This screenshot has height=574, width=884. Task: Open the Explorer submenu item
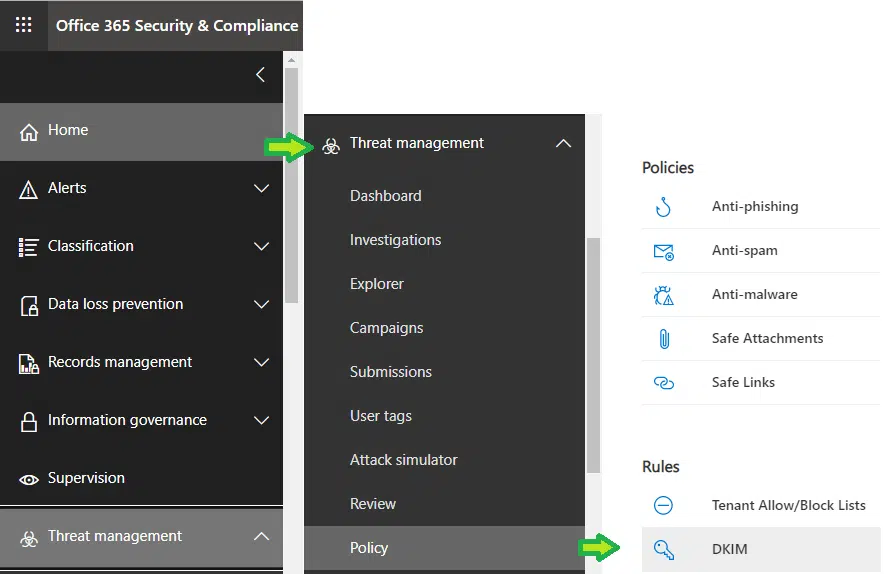[377, 284]
